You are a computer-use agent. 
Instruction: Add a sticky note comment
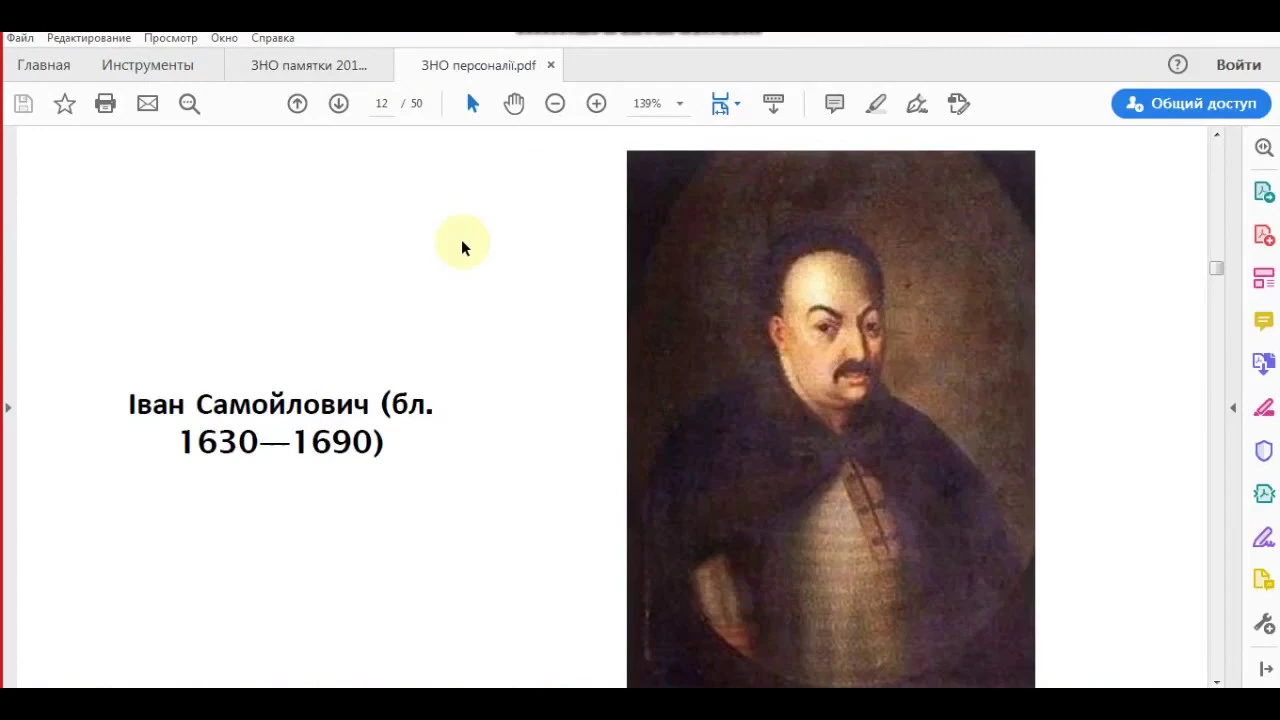pyautogui.click(x=834, y=103)
